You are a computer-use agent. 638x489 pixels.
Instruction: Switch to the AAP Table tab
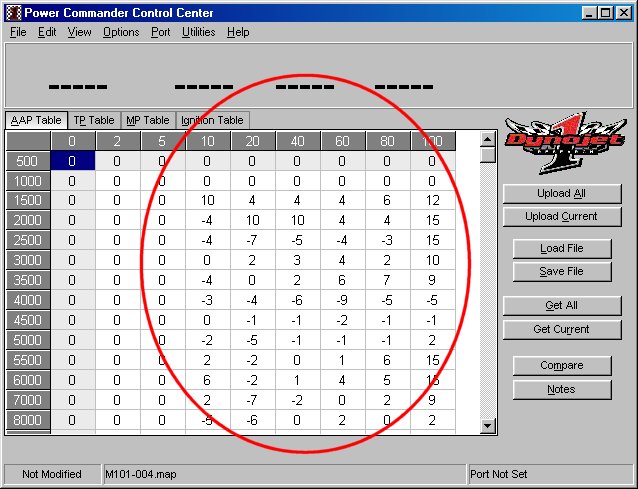36,120
